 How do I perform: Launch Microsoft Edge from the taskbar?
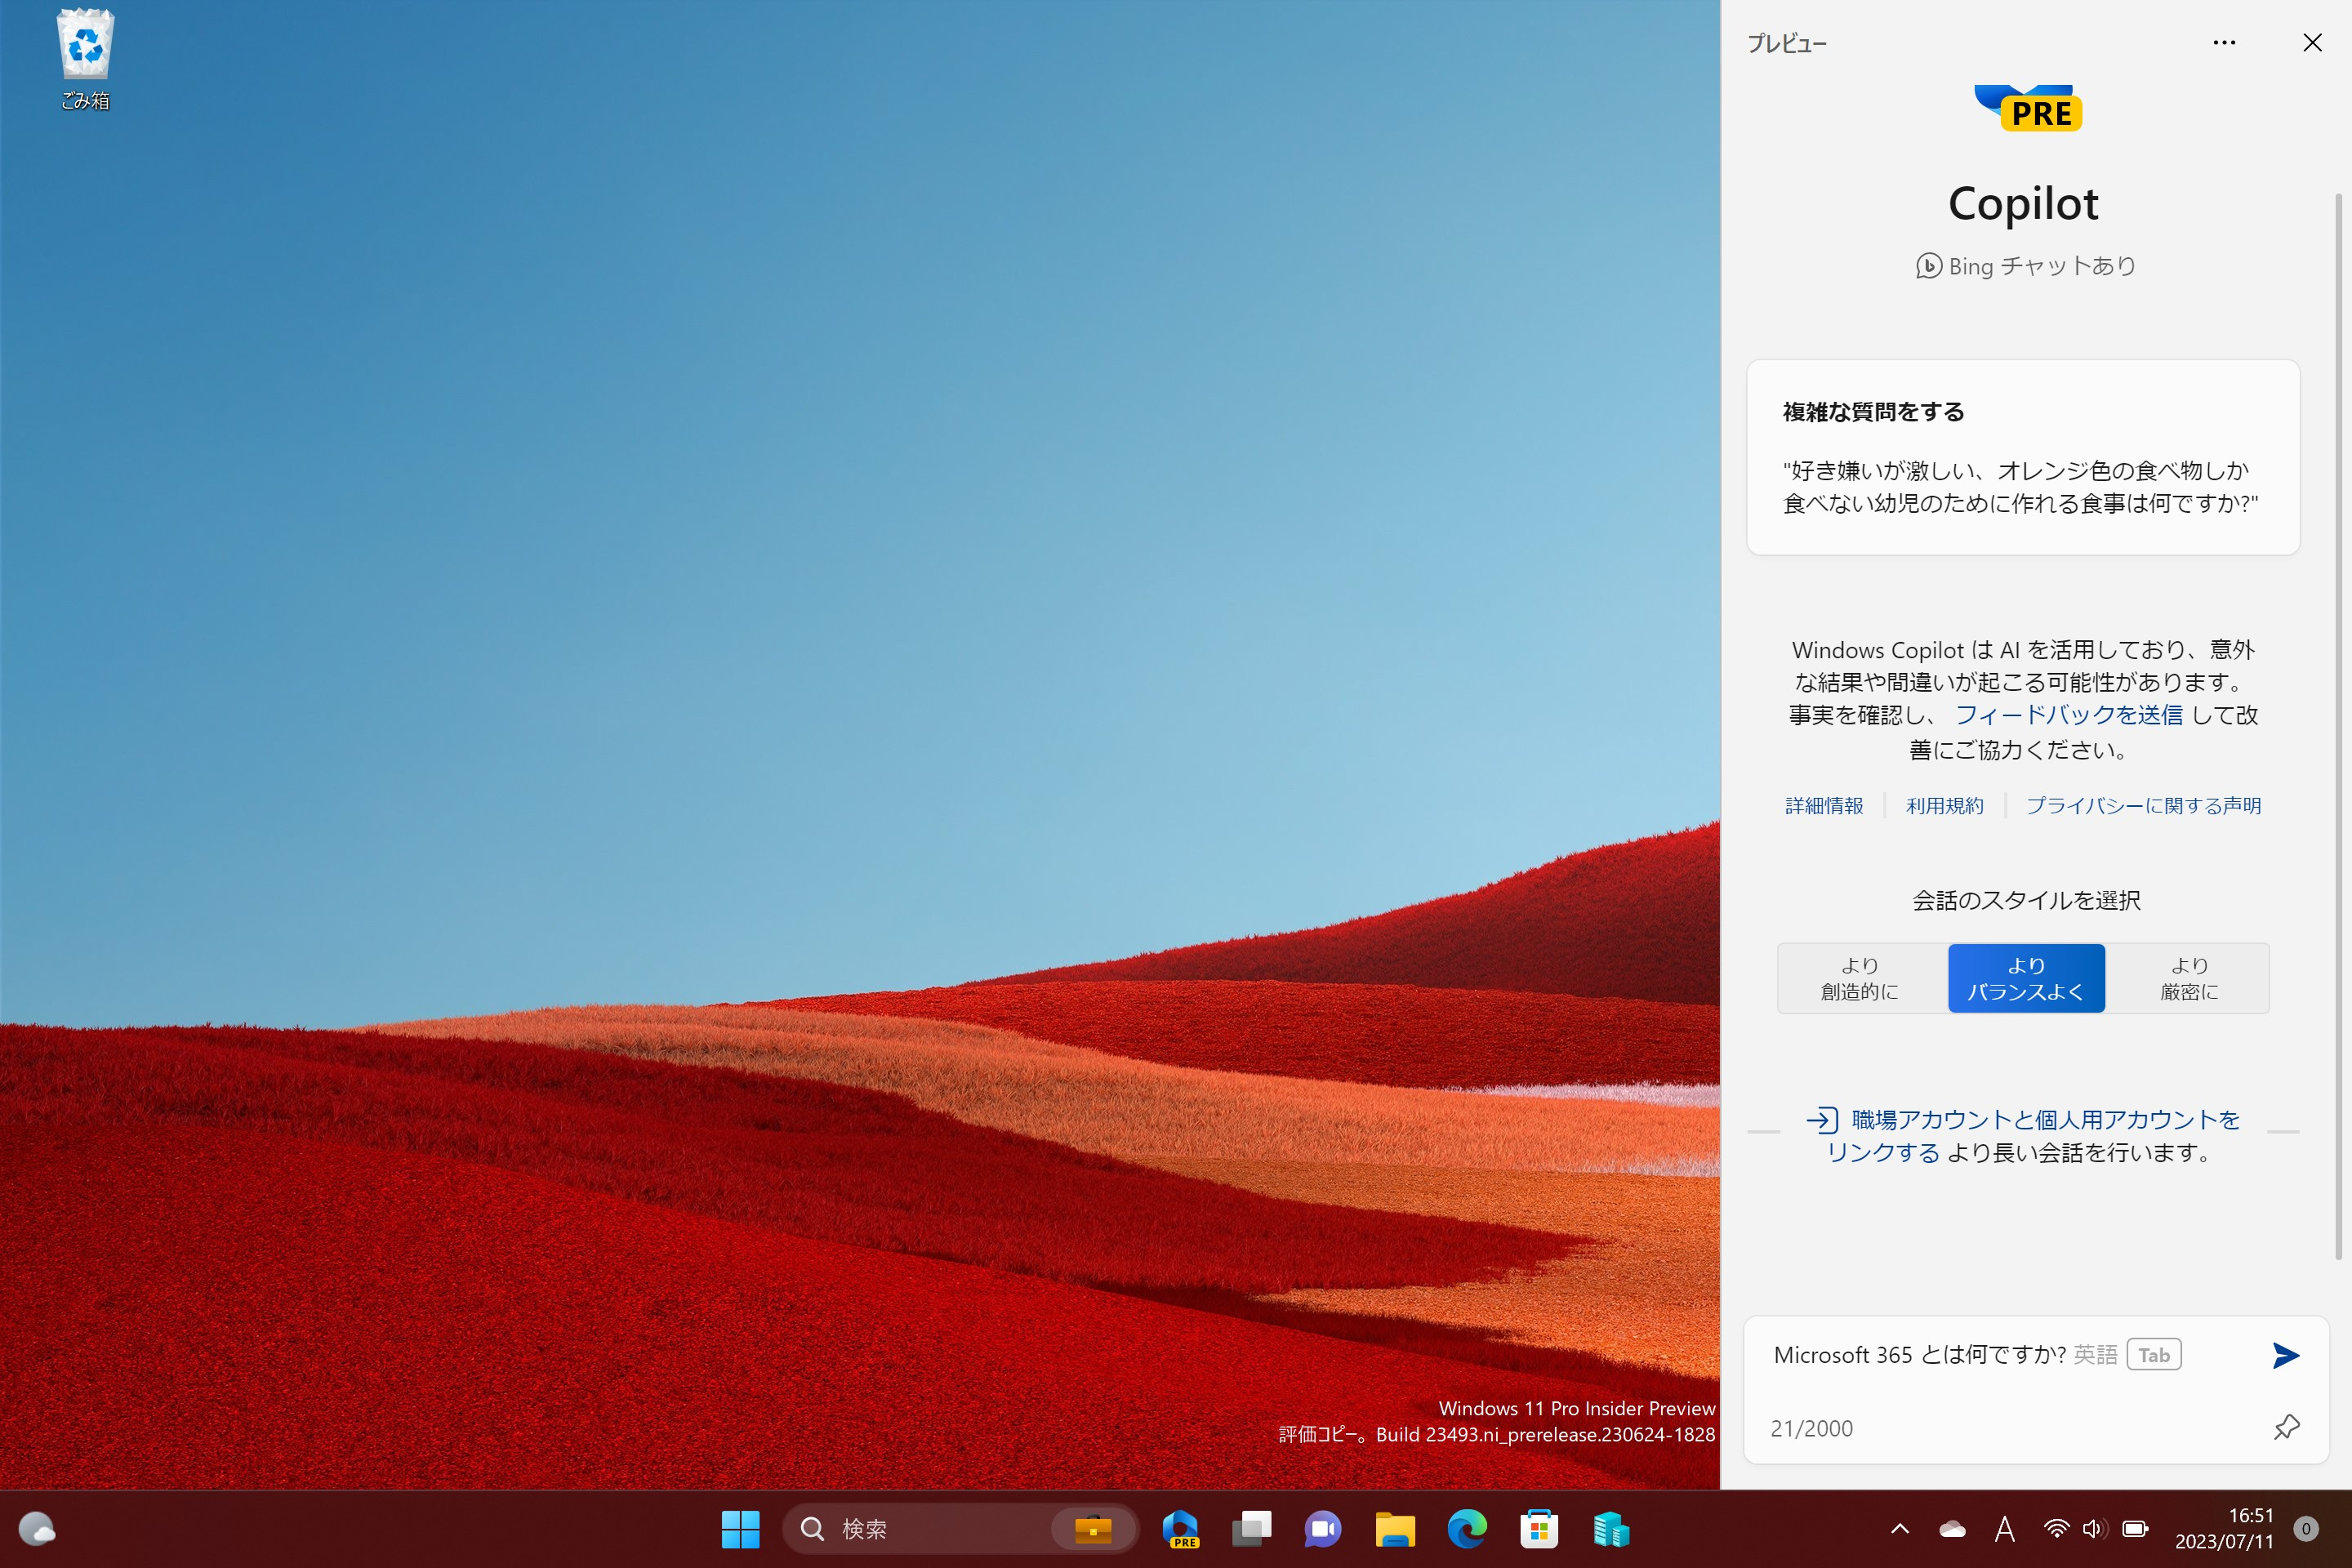click(x=1467, y=1529)
